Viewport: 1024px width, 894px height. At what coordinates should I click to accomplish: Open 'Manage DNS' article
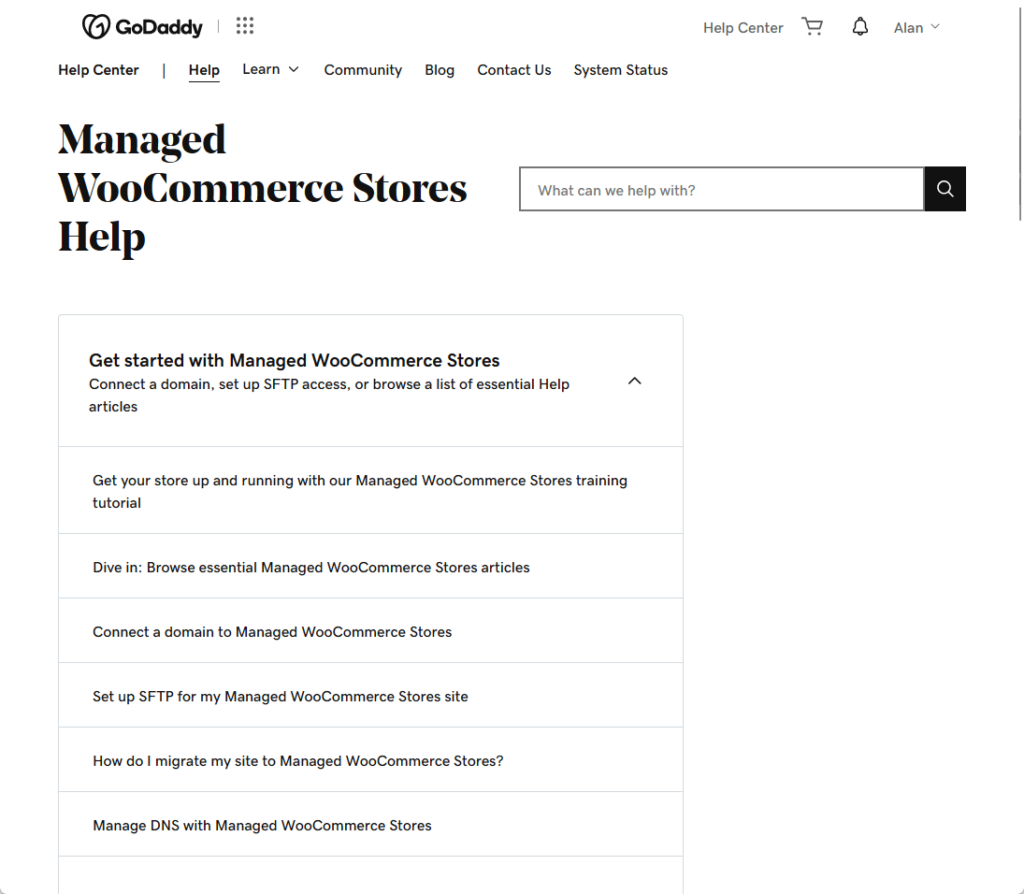point(371,825)
